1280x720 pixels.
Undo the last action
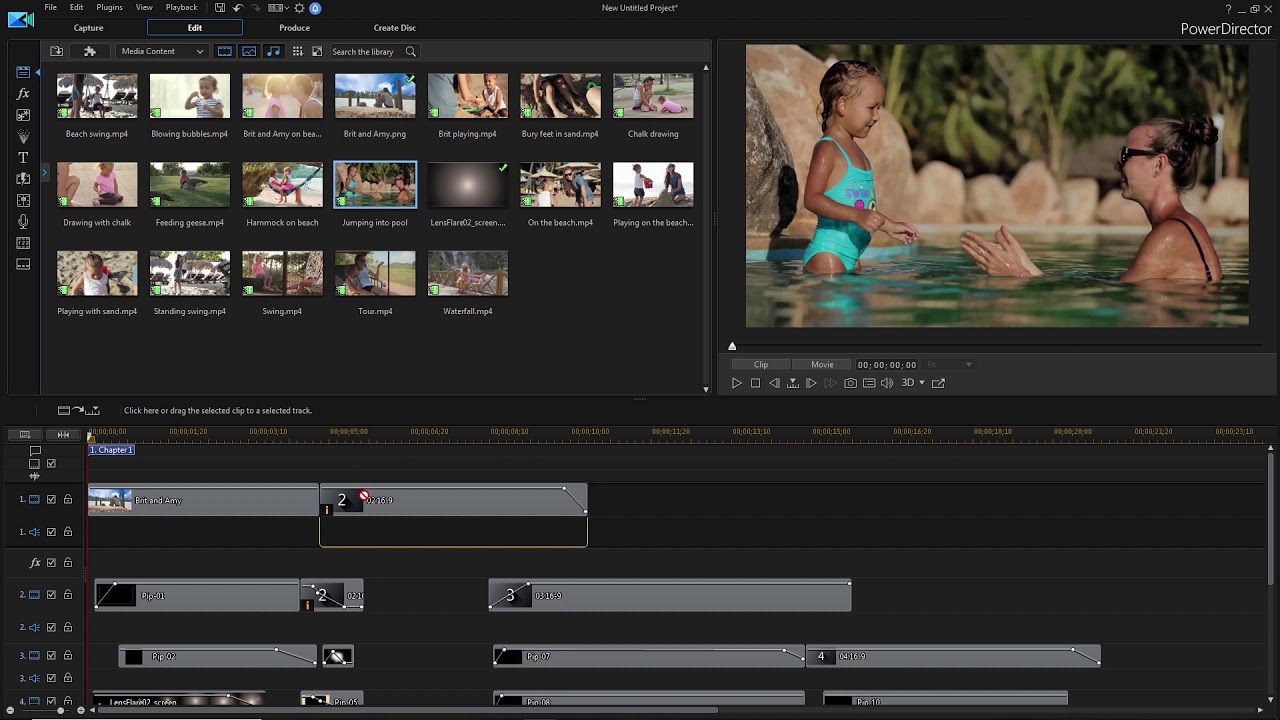[x=238, y=8]
